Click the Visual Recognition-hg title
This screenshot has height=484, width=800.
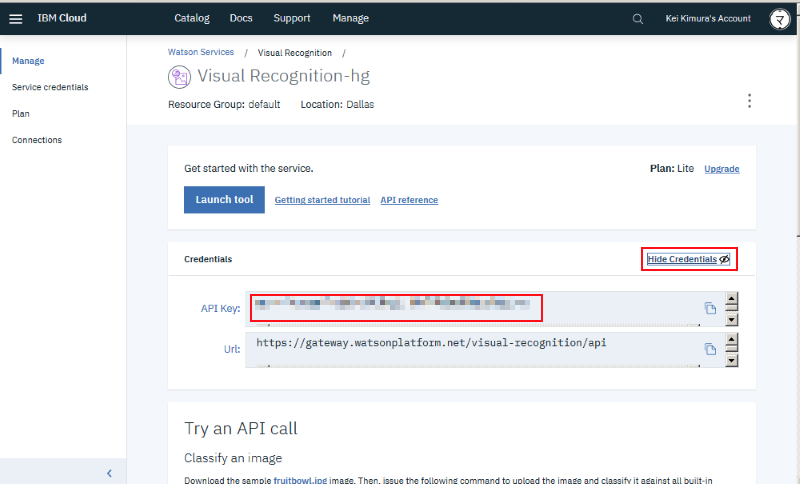point(283,76)
